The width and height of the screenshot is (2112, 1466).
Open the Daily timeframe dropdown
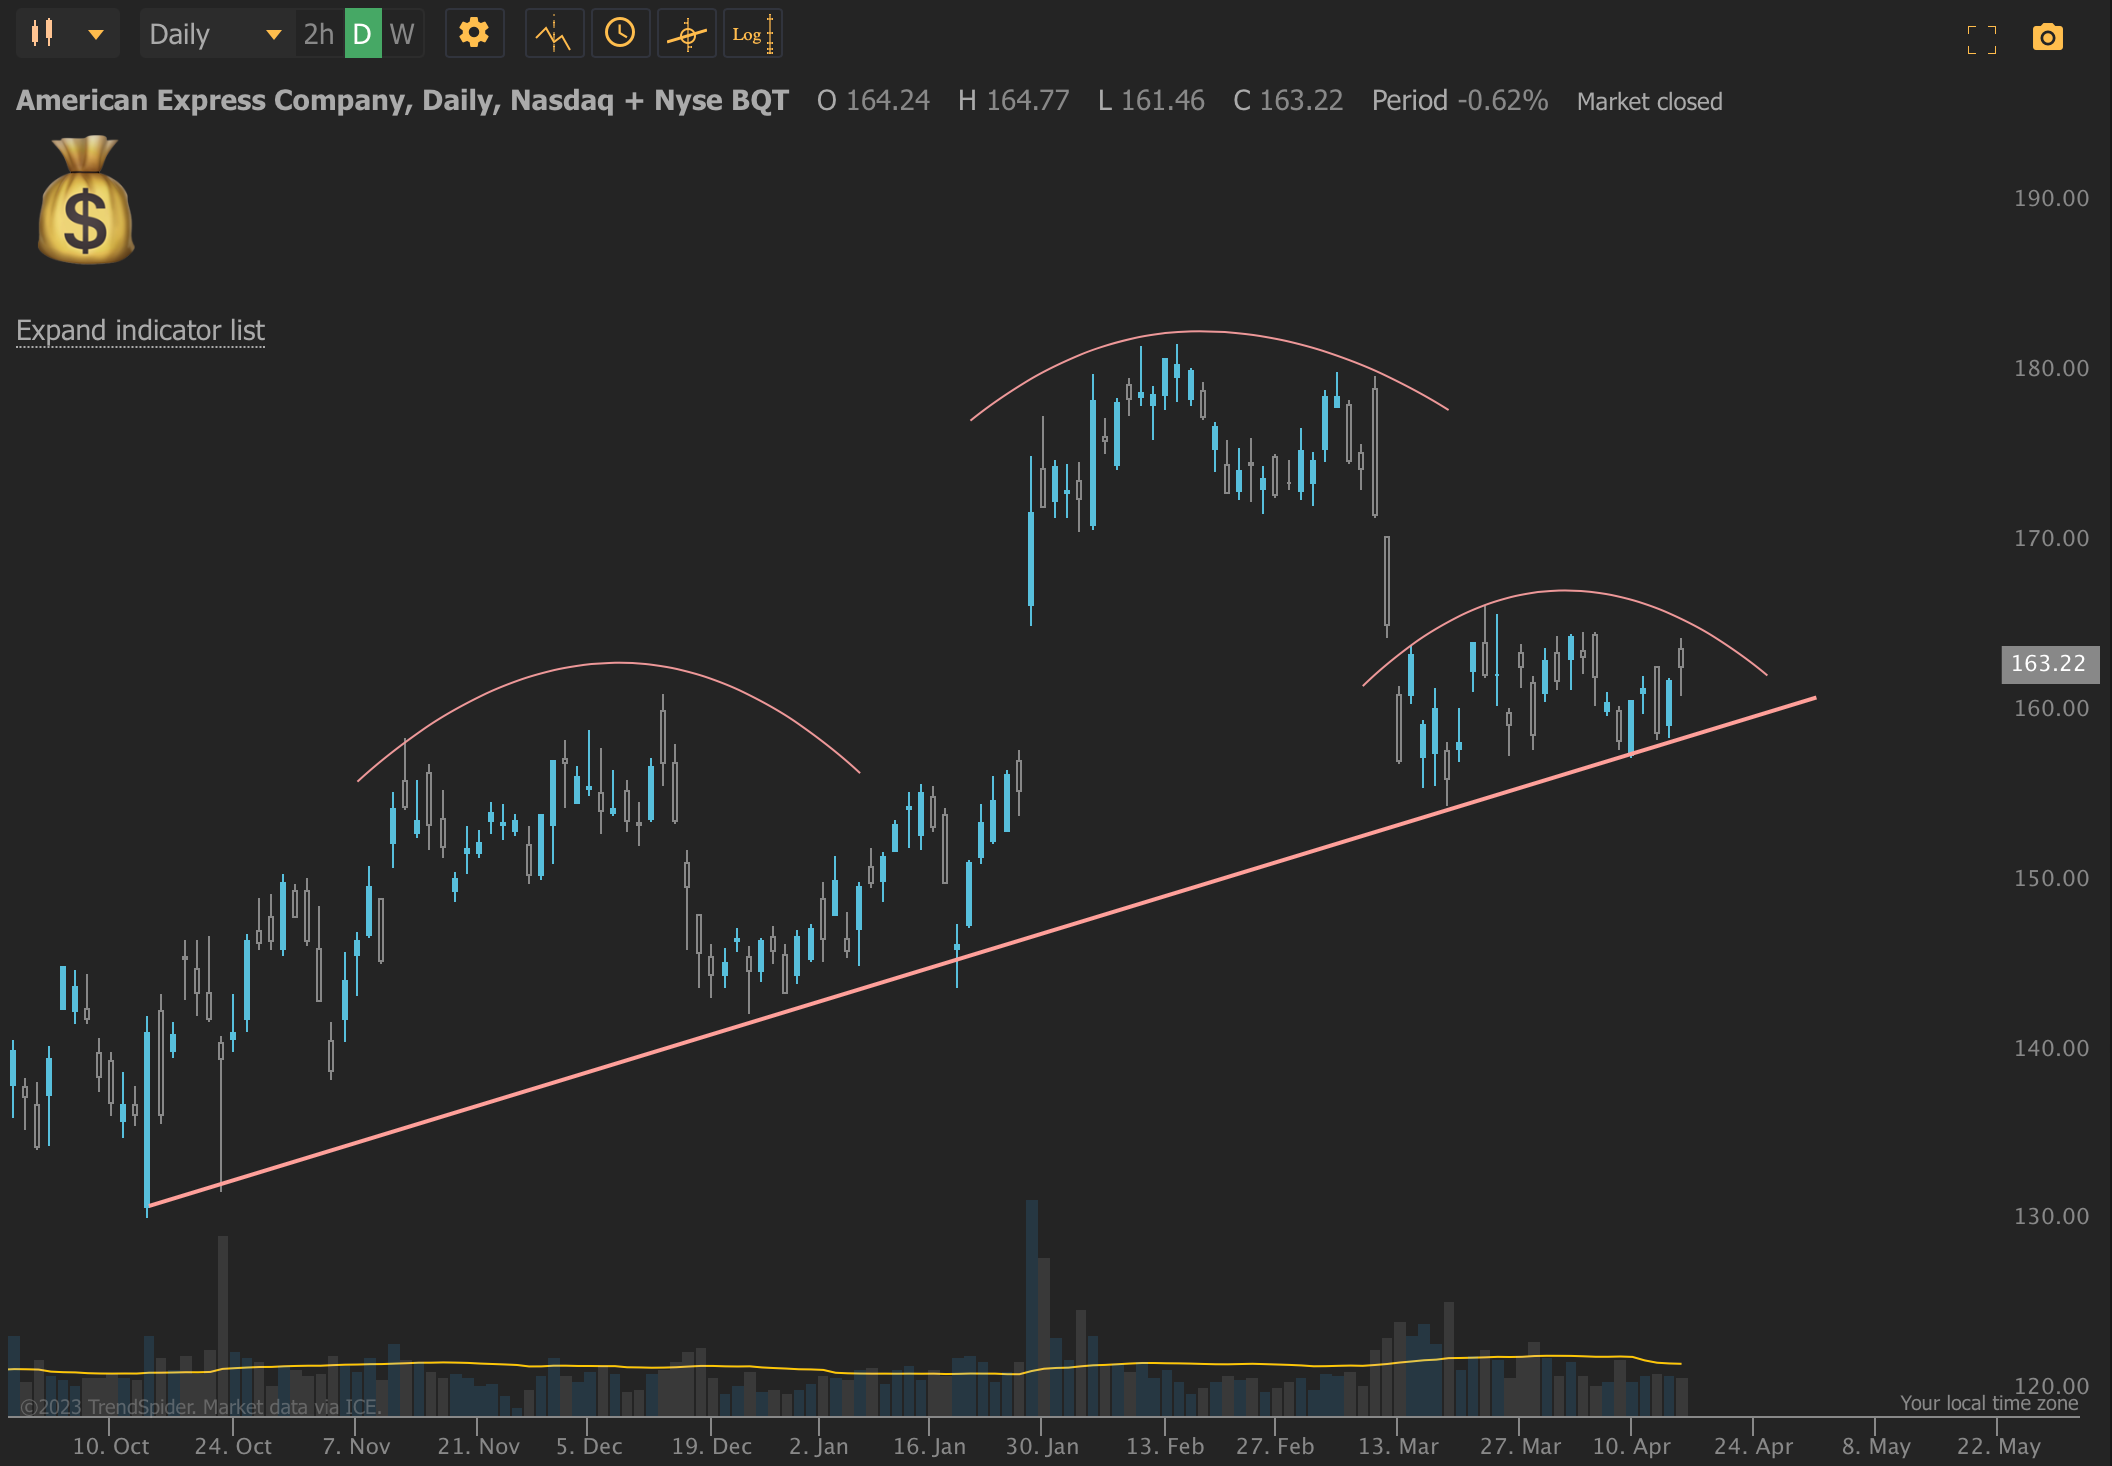click(215, 34)
